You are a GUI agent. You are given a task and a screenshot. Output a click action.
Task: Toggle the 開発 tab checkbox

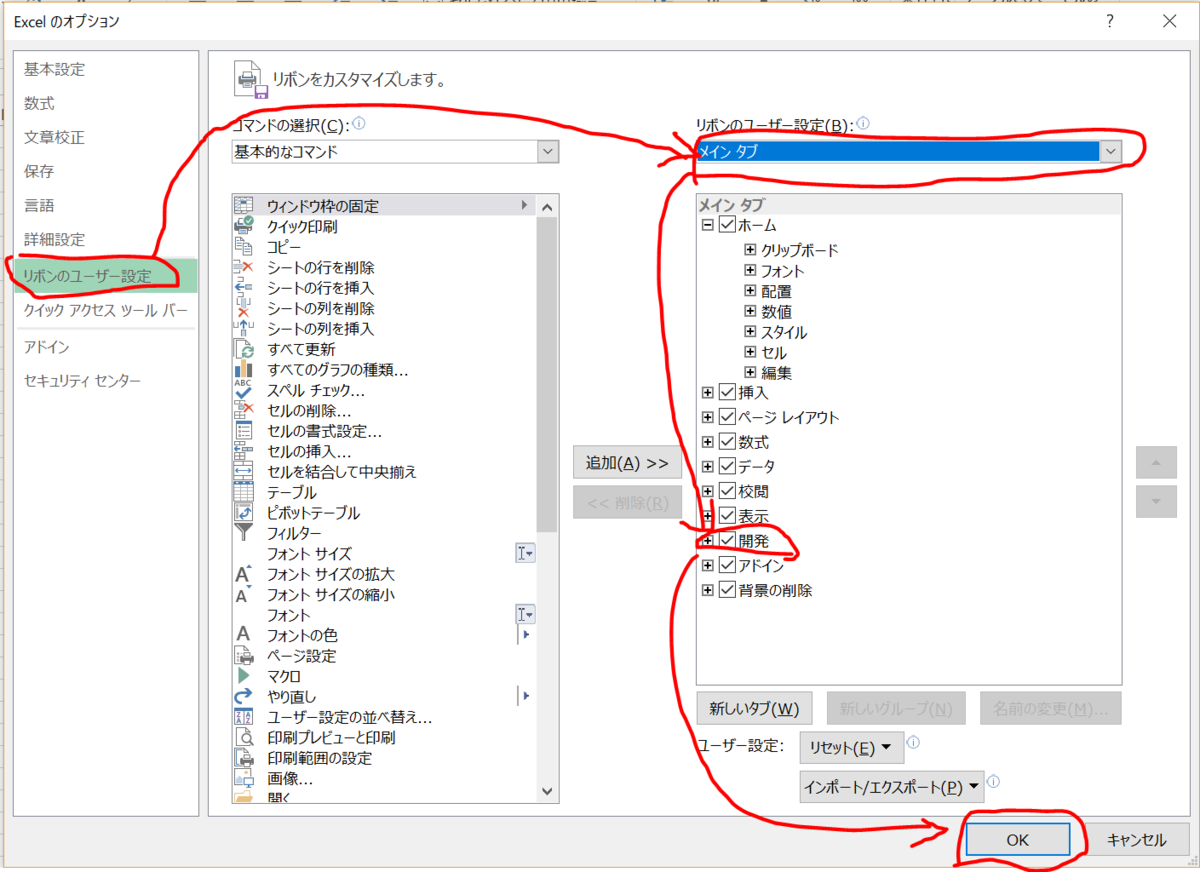pyautogui.click(x=727, y=540)
